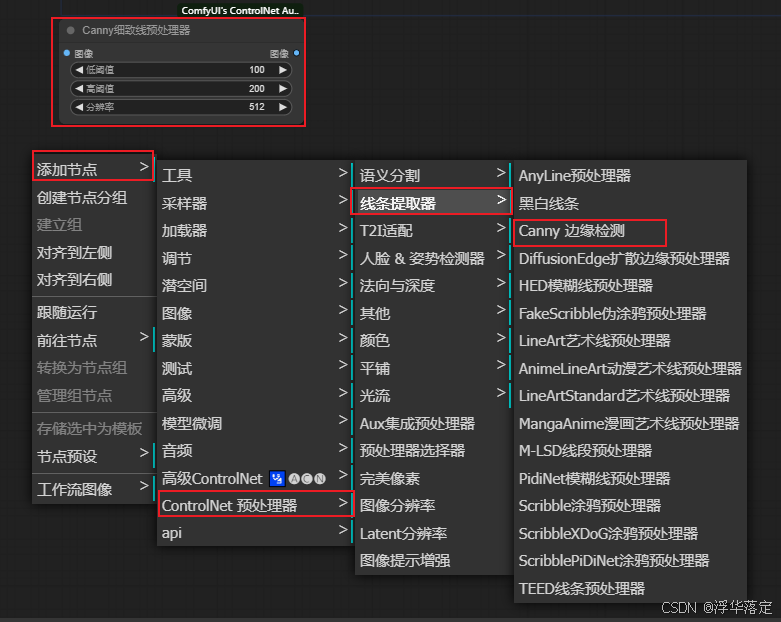This screenshot has width=781, height=622.
Task: Open 人脸 & 姿势检测器 submenu
Action: tap(432, 258)
